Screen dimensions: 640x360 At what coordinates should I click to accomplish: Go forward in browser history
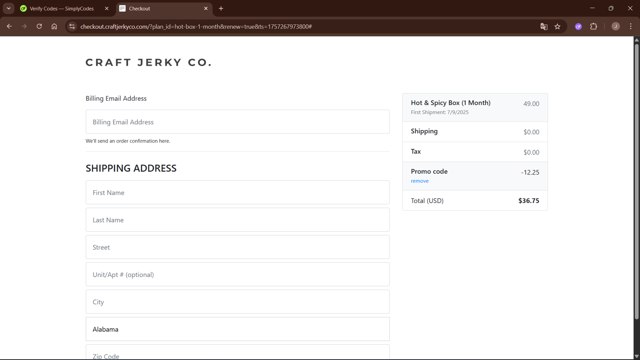[24, 26]
